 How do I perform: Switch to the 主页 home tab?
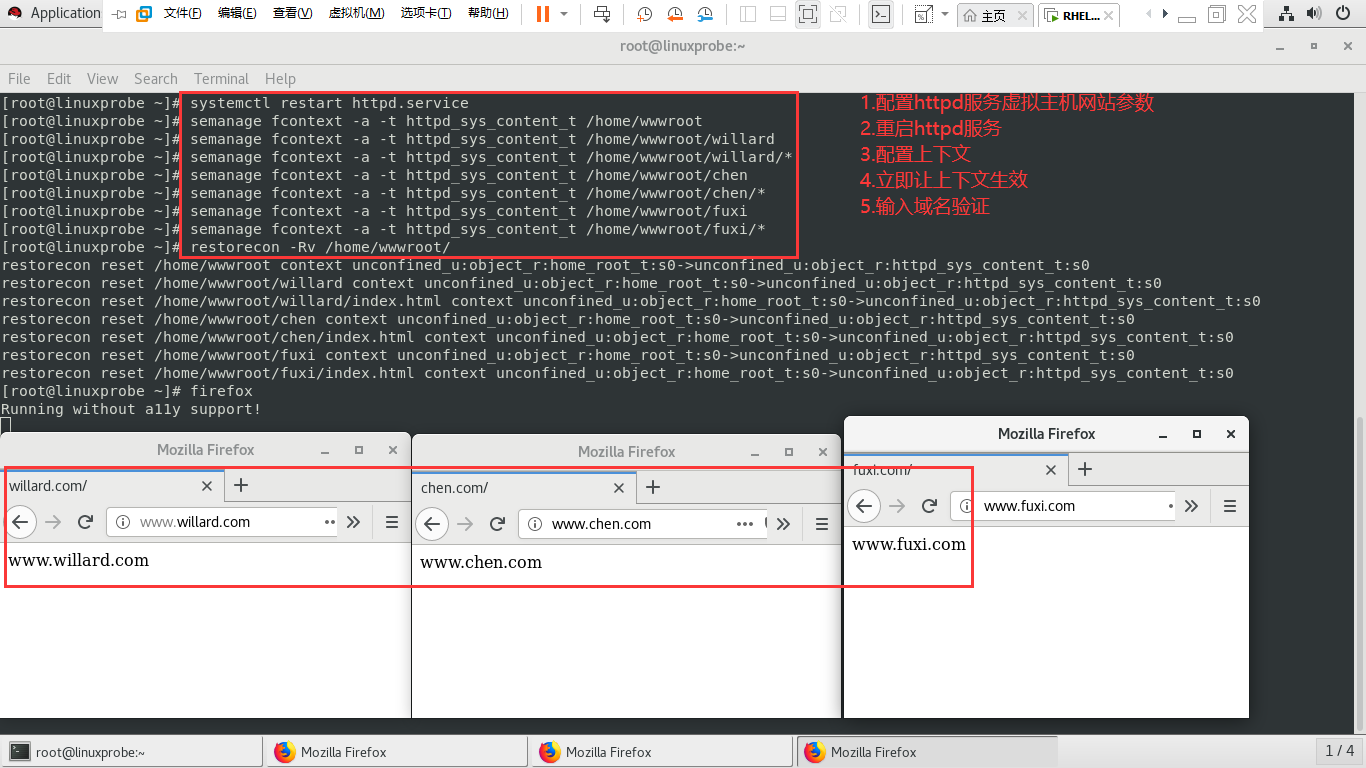point(988,13)
